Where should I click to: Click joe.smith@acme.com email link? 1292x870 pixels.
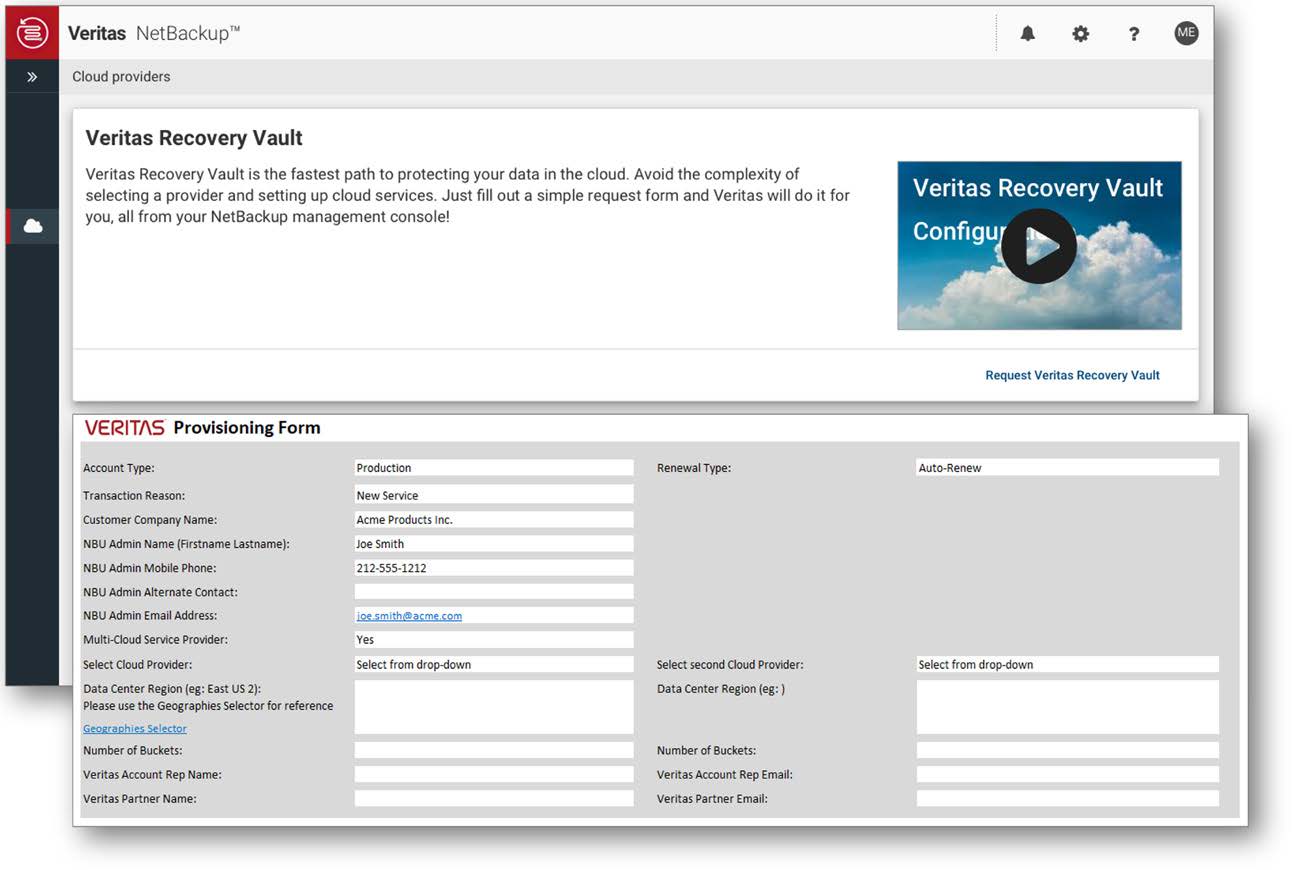pos(409,616)
